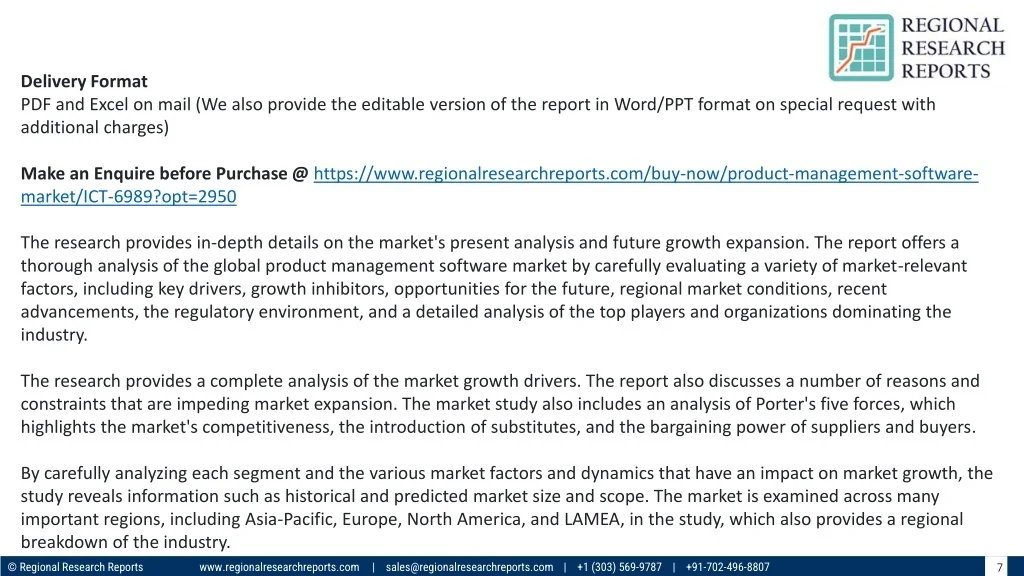The width and height of the screenshot is (1024, 576).
Task: Click the paragraph starting 'The research provides a complete'
Action: point(500,404)
